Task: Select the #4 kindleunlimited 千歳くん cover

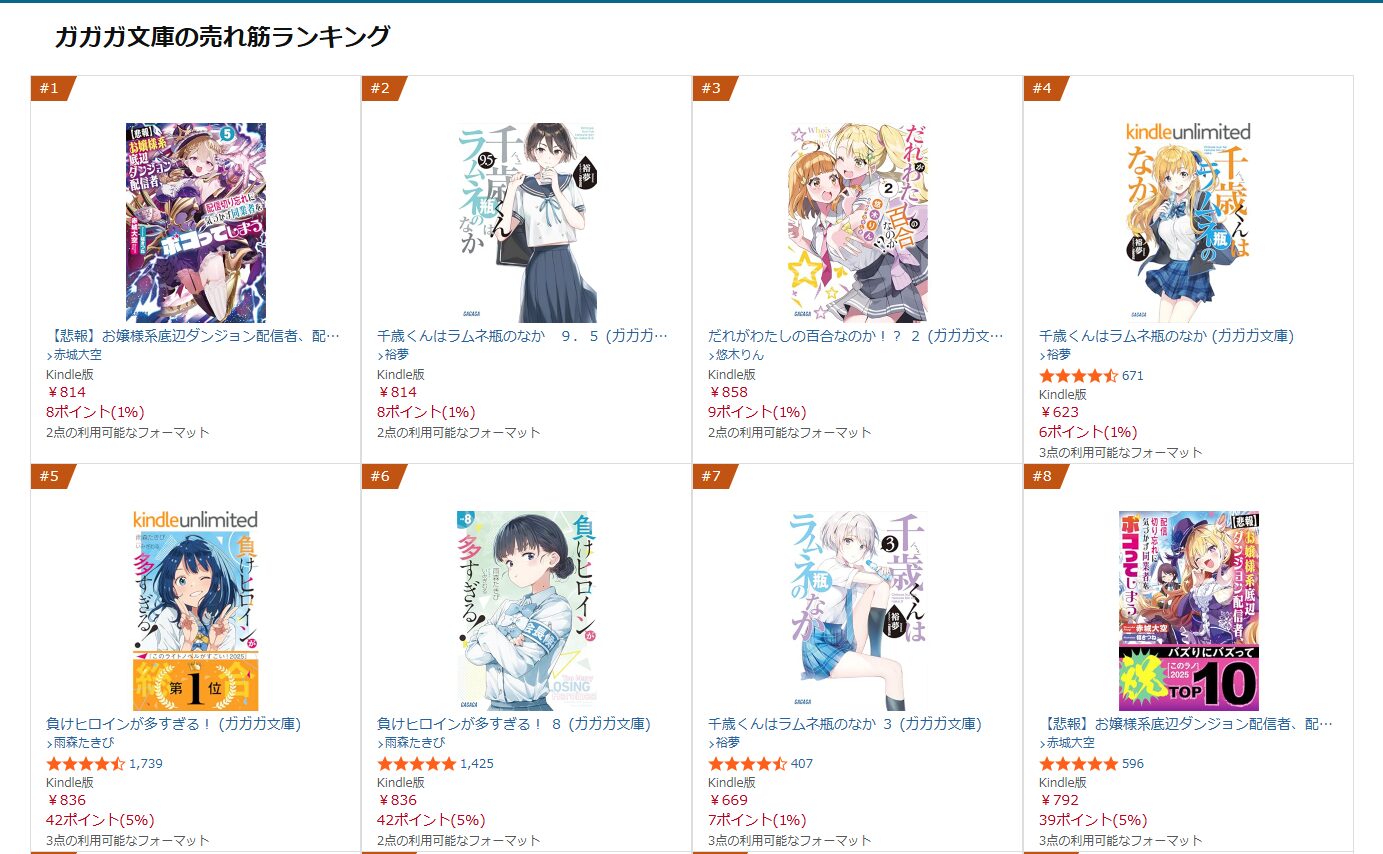Action: pyautogui.click(x=1188, y=222)
